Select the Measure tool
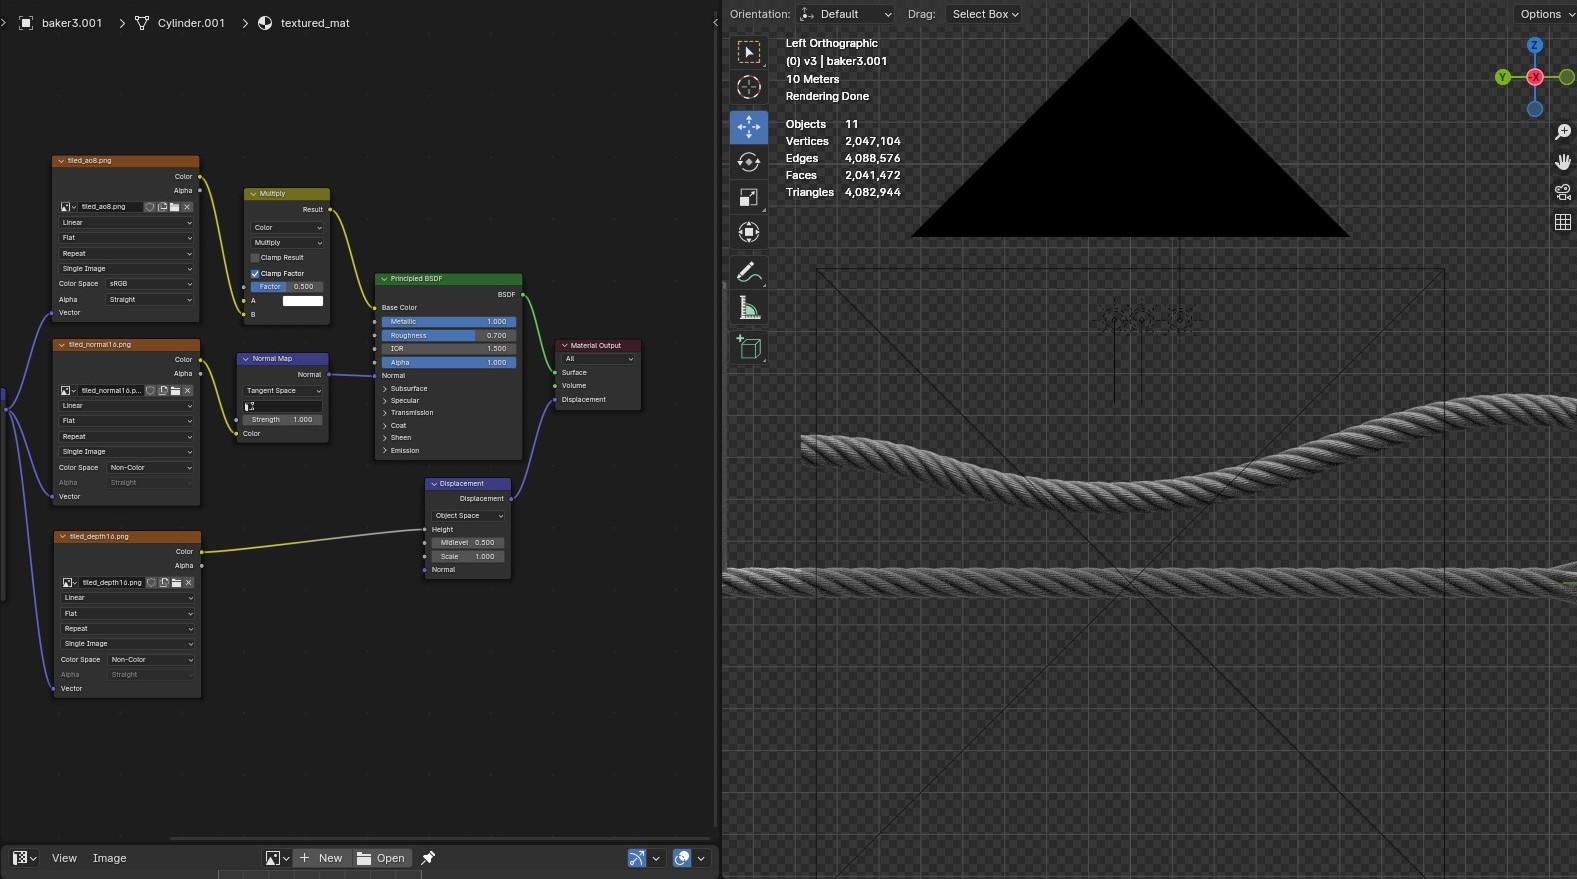The image size is (1577, 879). [x=749, y=307]
